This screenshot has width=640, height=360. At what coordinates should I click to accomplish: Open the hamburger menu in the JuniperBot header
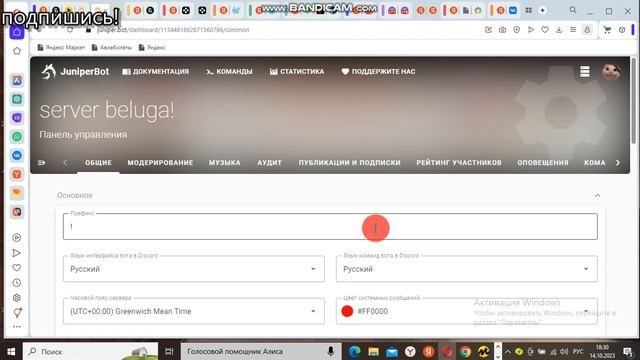584,71
